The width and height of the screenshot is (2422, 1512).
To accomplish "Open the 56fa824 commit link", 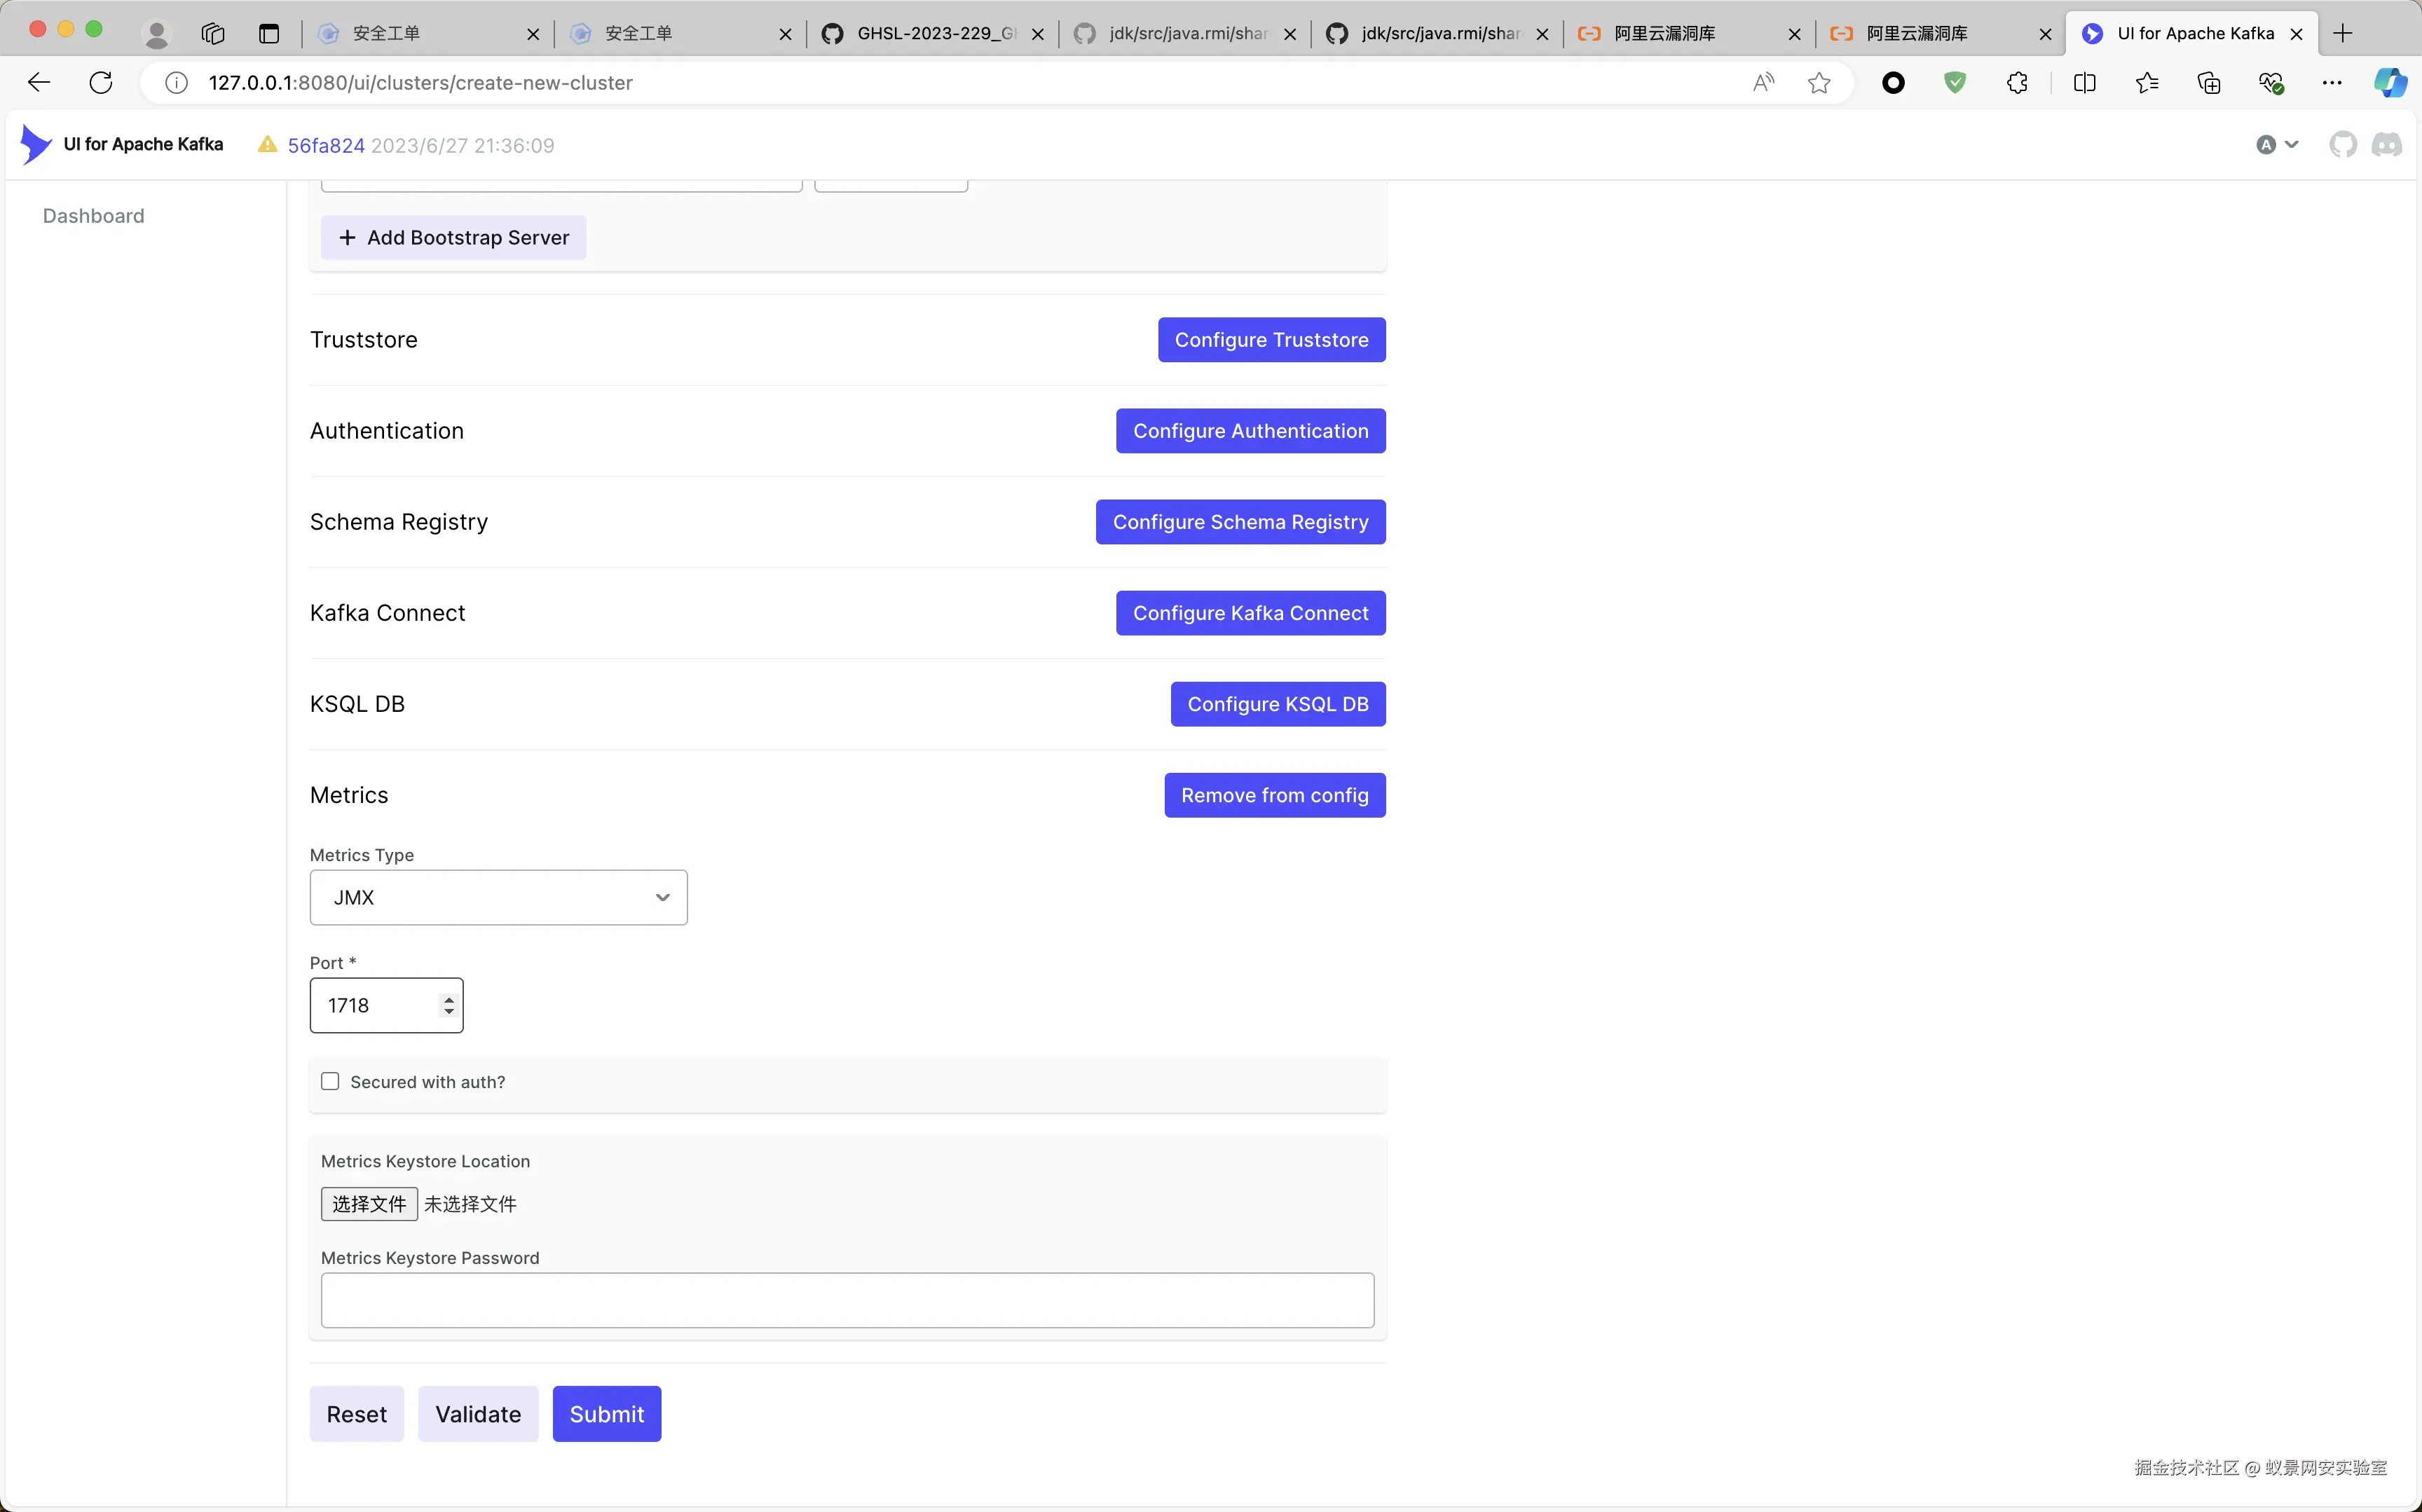I will tap(326, 146).
